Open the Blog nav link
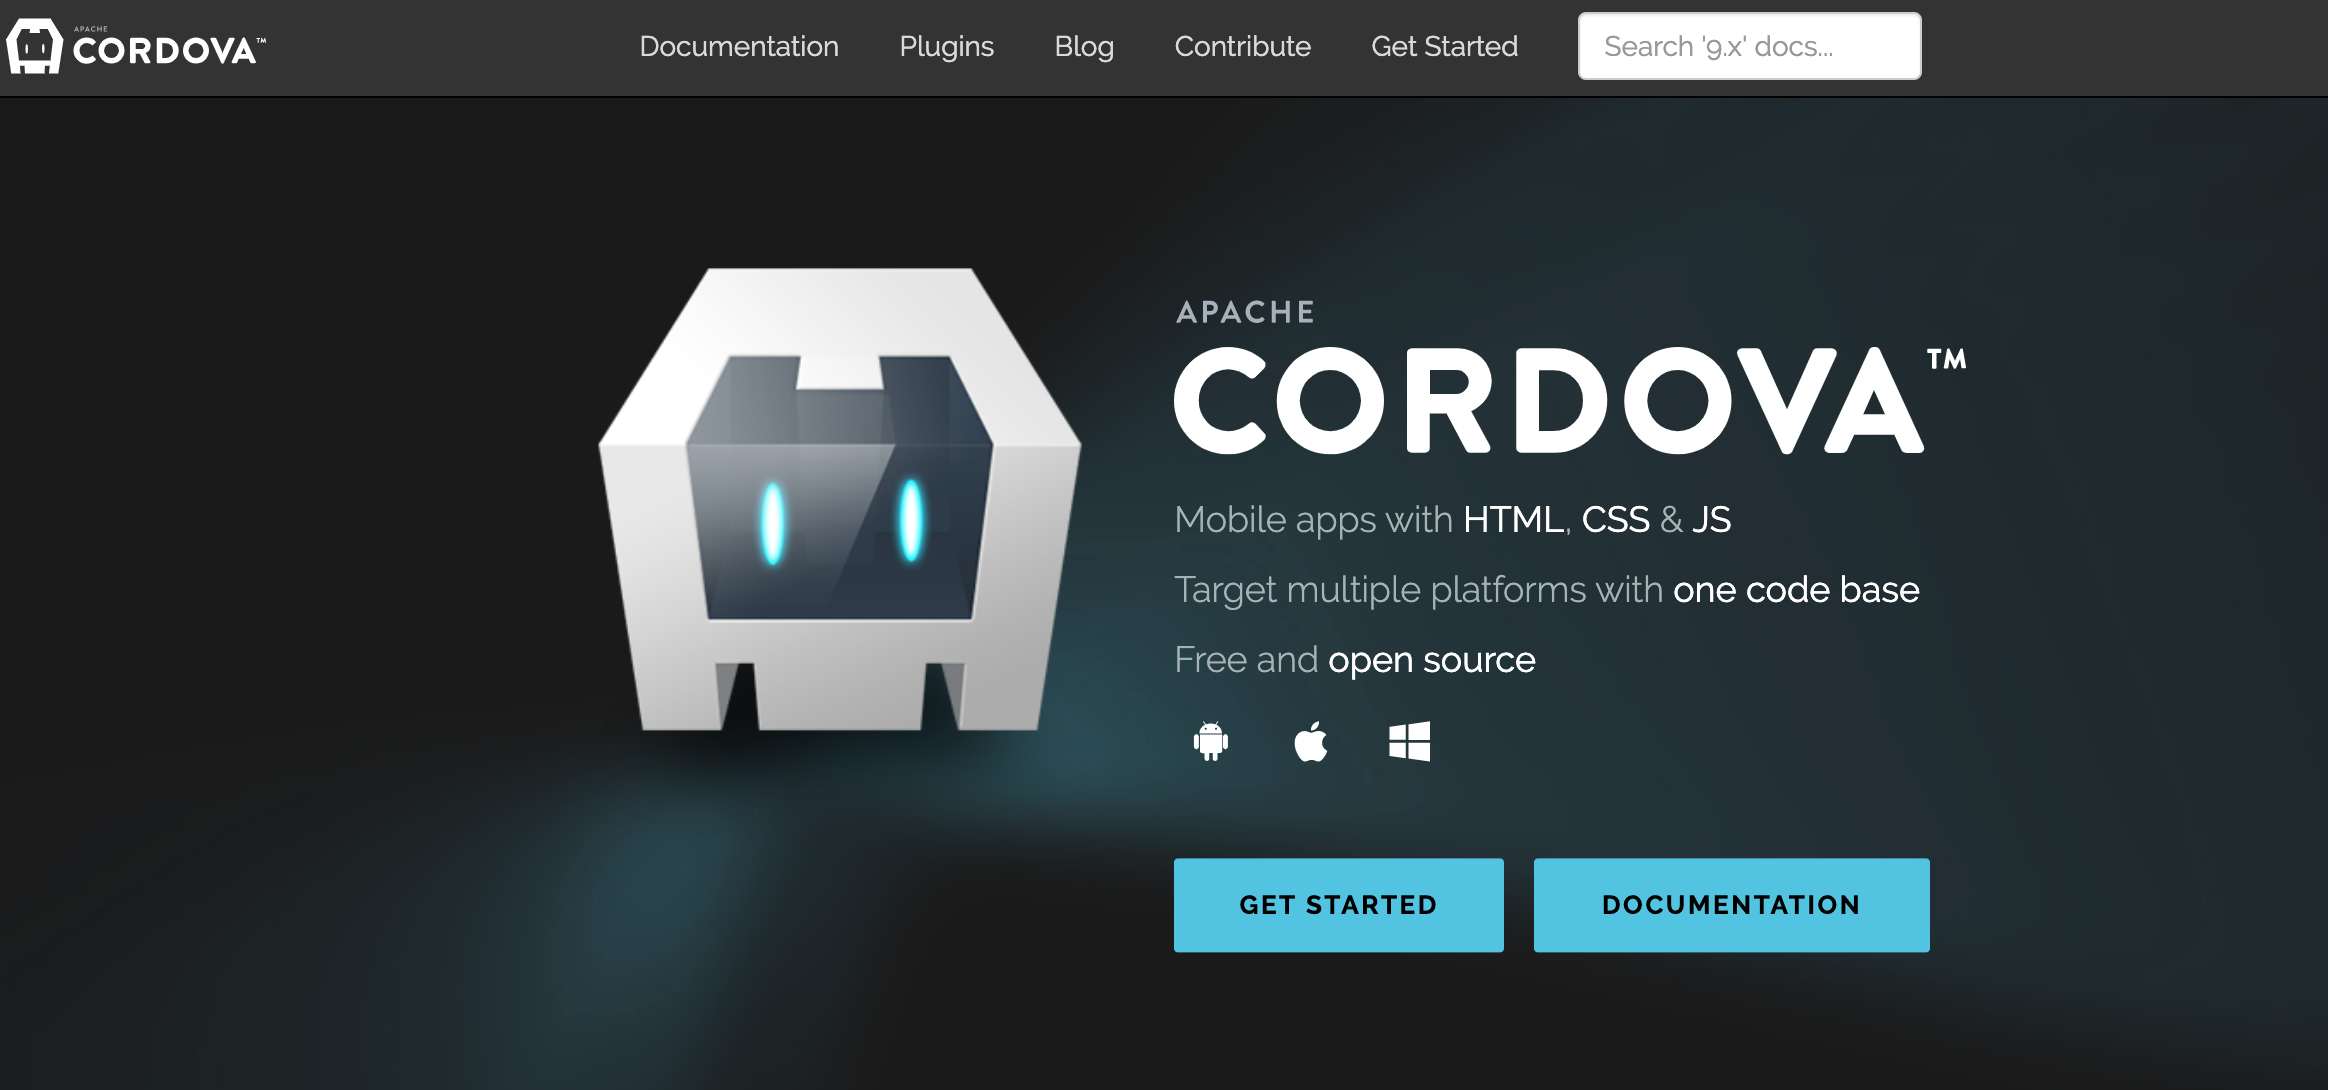 tap(1084, 46)
